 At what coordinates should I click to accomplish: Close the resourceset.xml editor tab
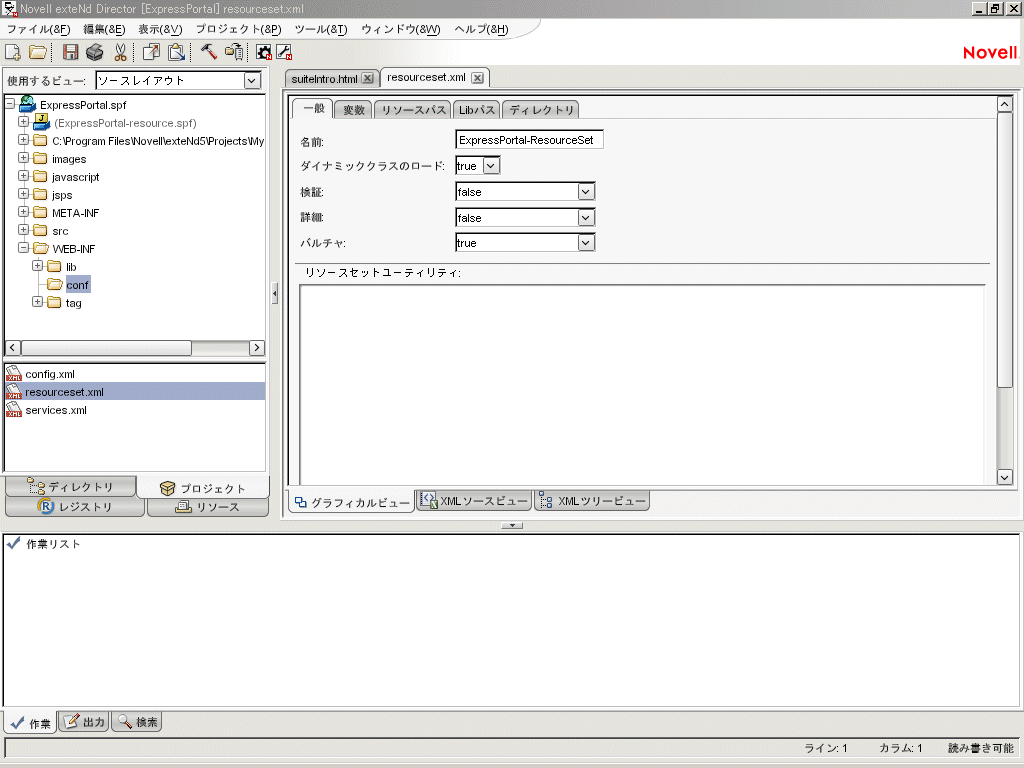[477, 78]
